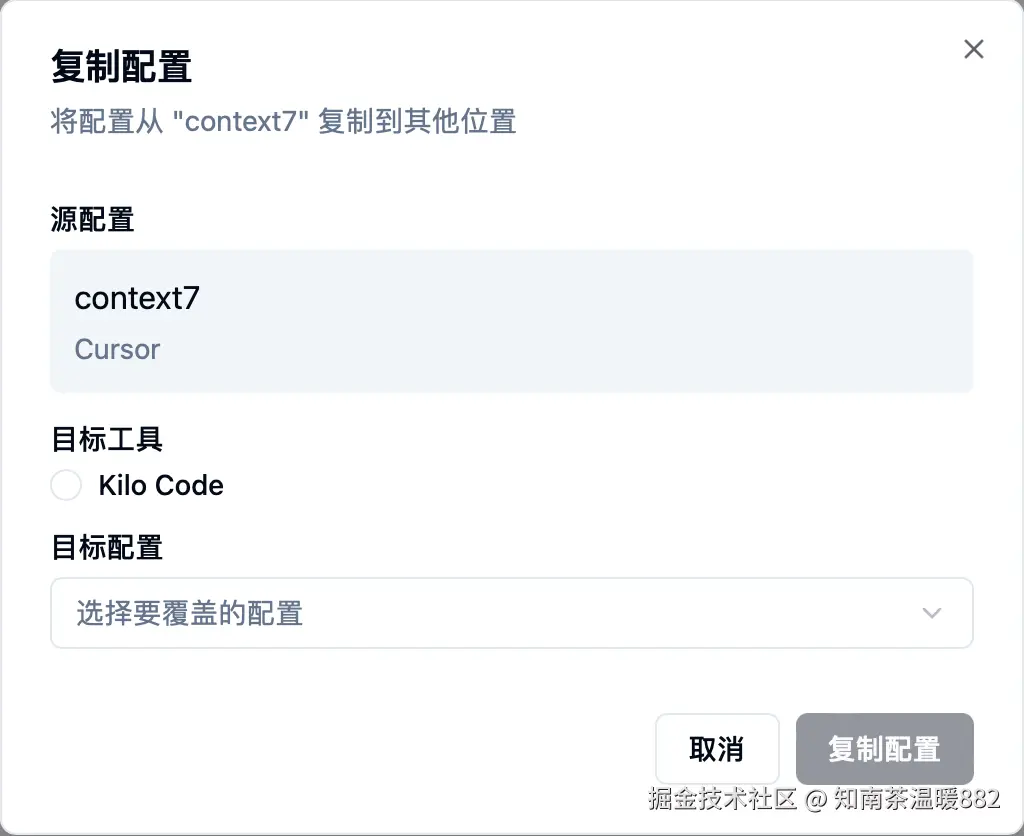Click the @ symbol in the watermark
The height and width of the screenshot is (836, 1024).
coord(815,799)
